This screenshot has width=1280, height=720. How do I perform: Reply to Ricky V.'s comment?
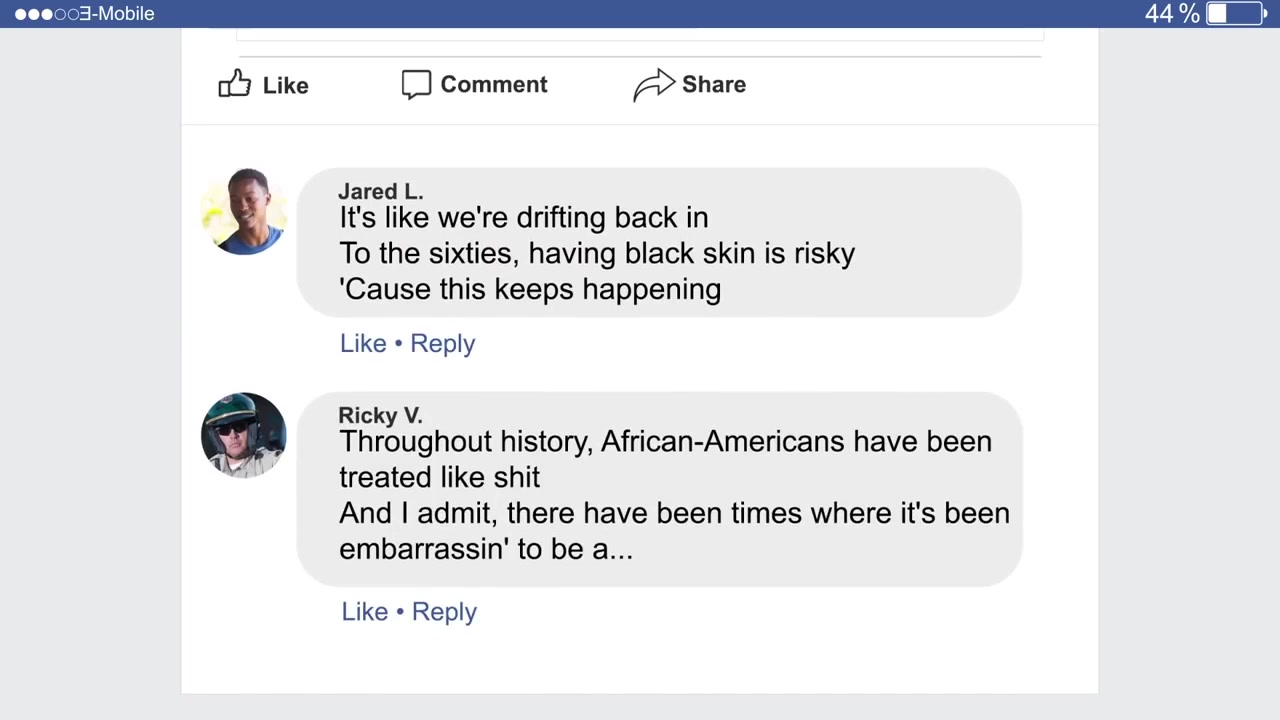pos(444,612)
